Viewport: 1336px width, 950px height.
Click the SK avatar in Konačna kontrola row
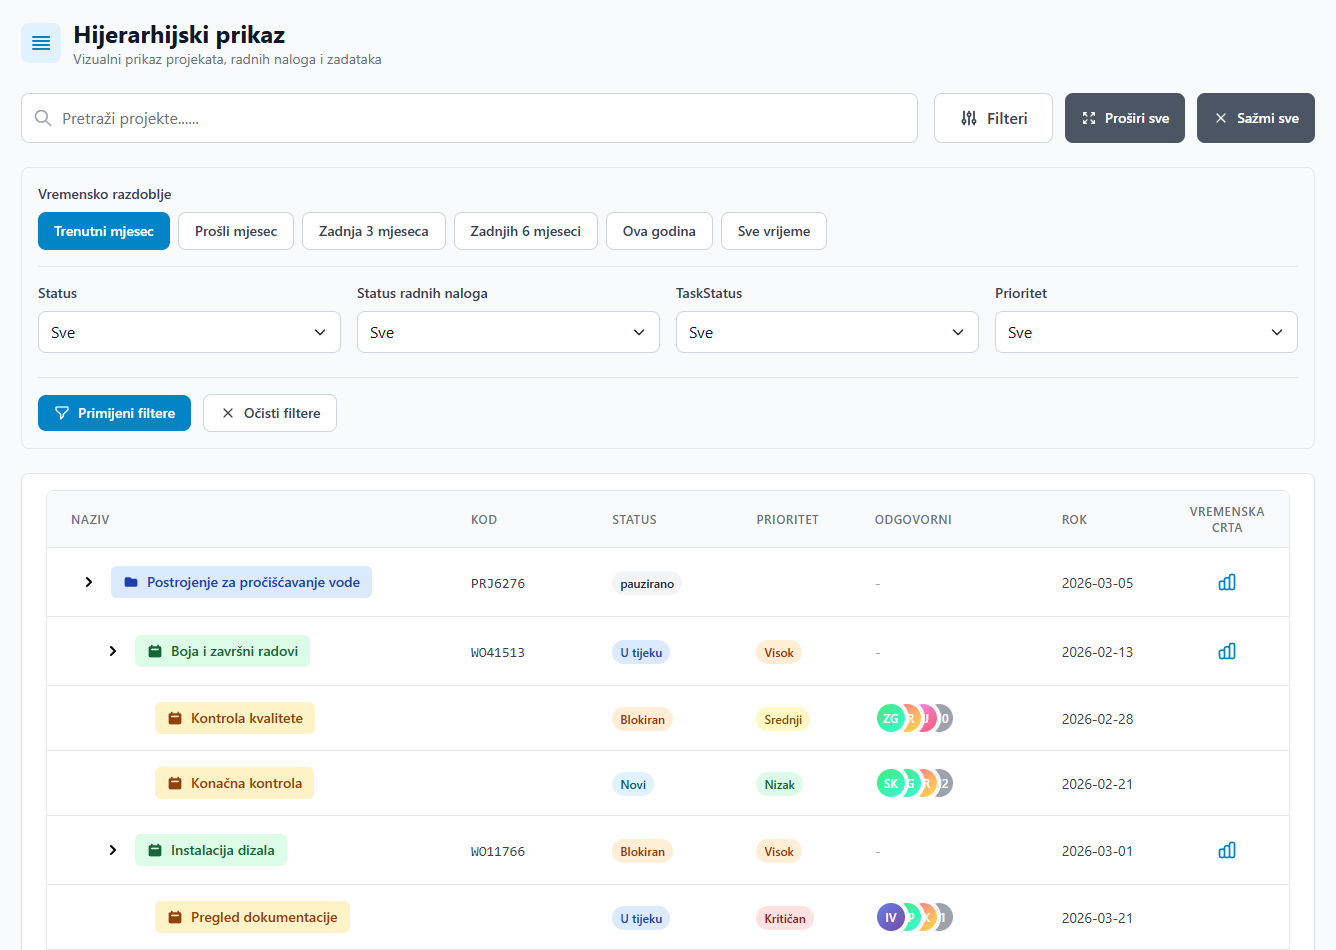tap(889, 783)
